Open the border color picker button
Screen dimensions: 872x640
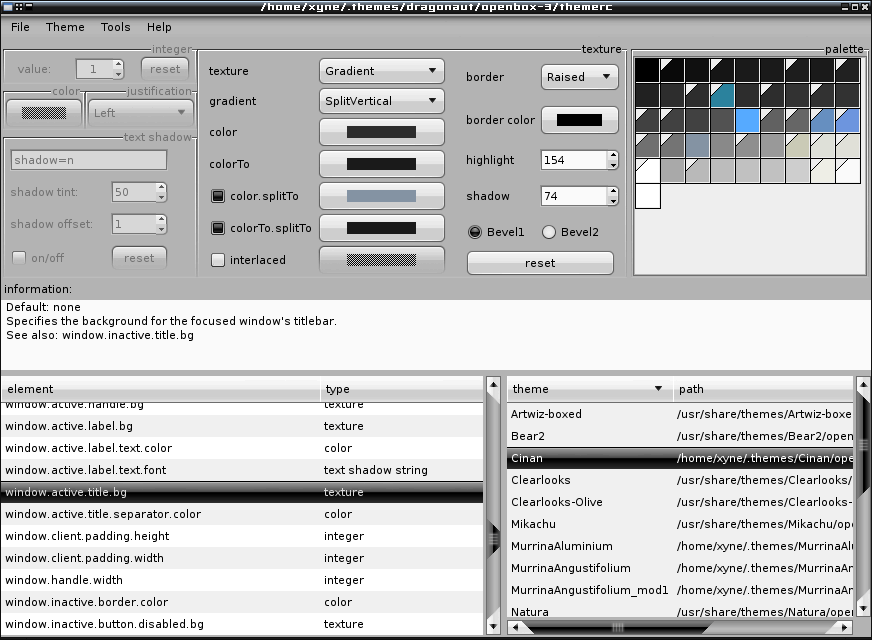coord(579,120)
